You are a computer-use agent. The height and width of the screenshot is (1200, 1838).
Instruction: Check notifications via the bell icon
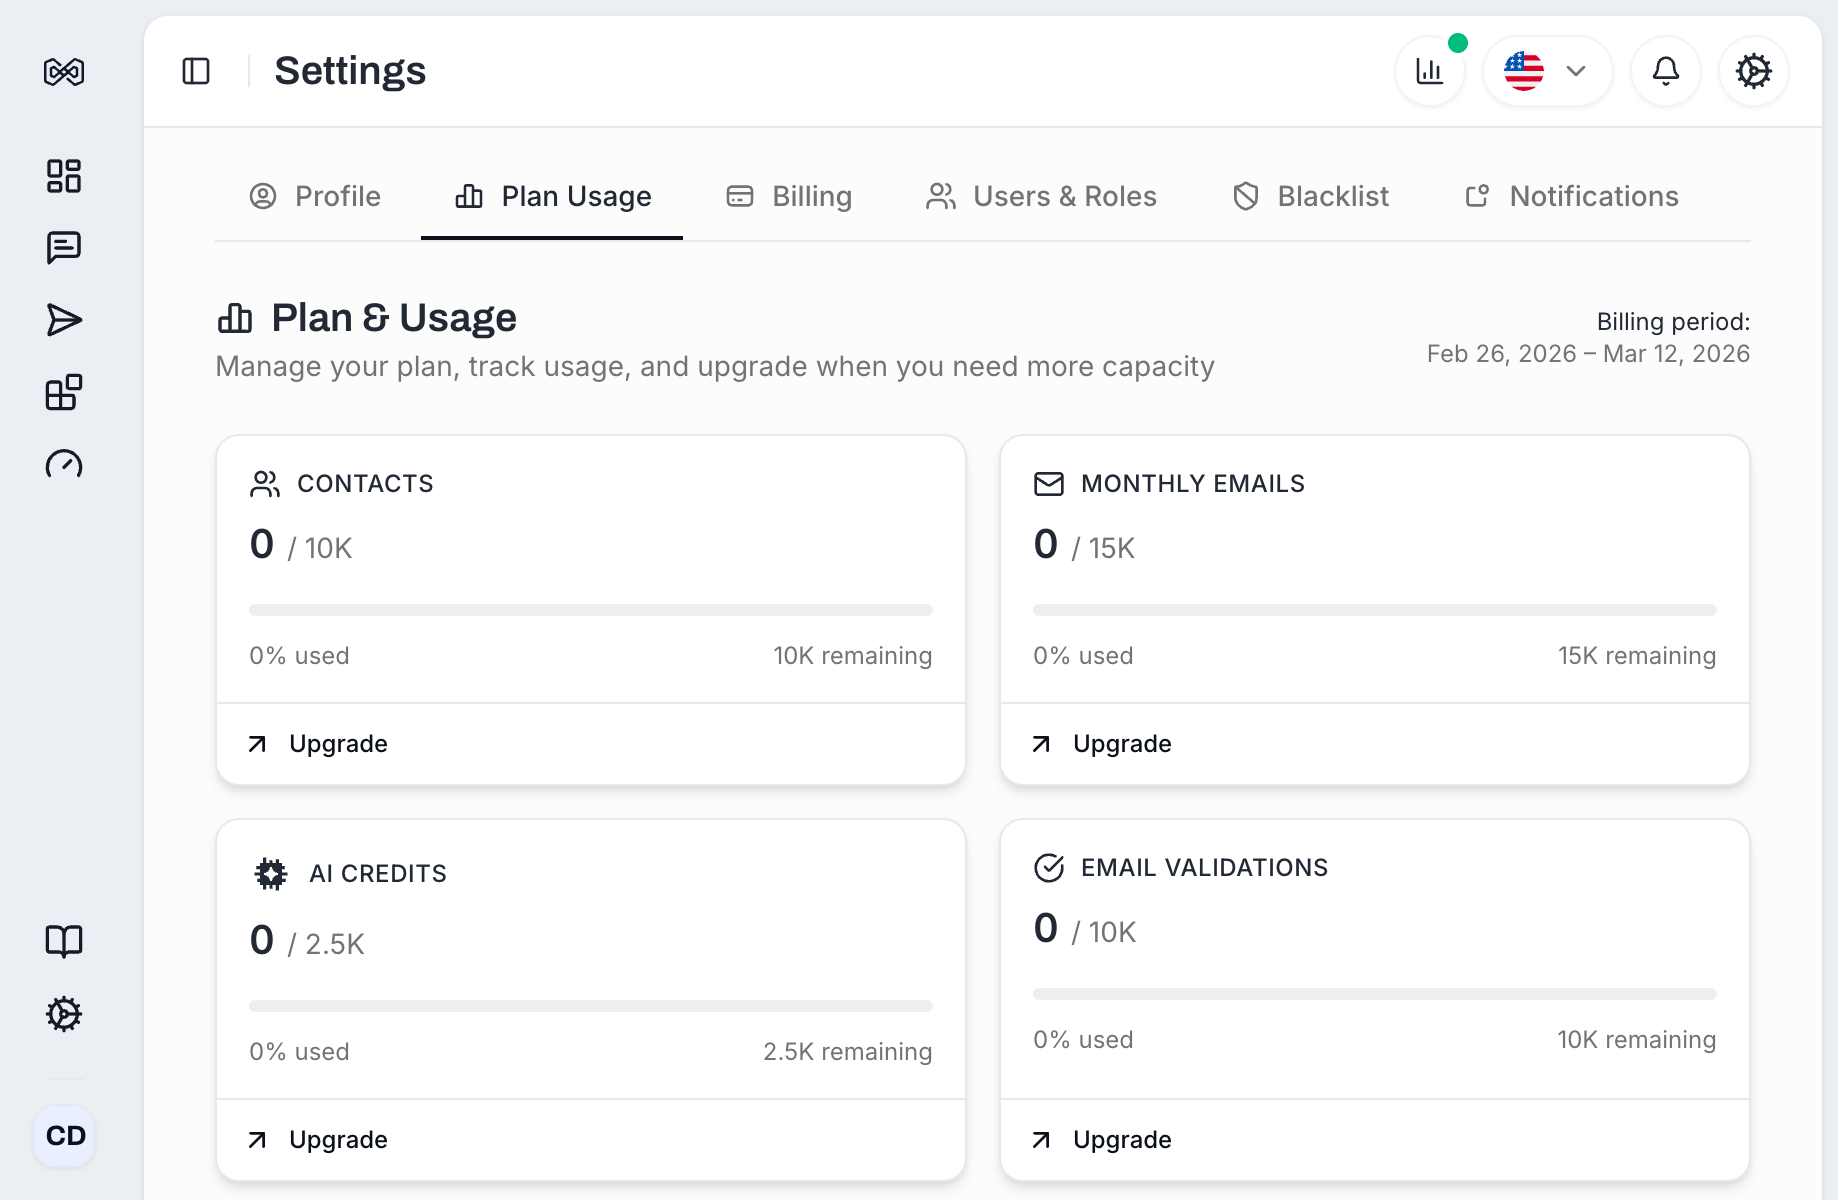pos(1665,70)
